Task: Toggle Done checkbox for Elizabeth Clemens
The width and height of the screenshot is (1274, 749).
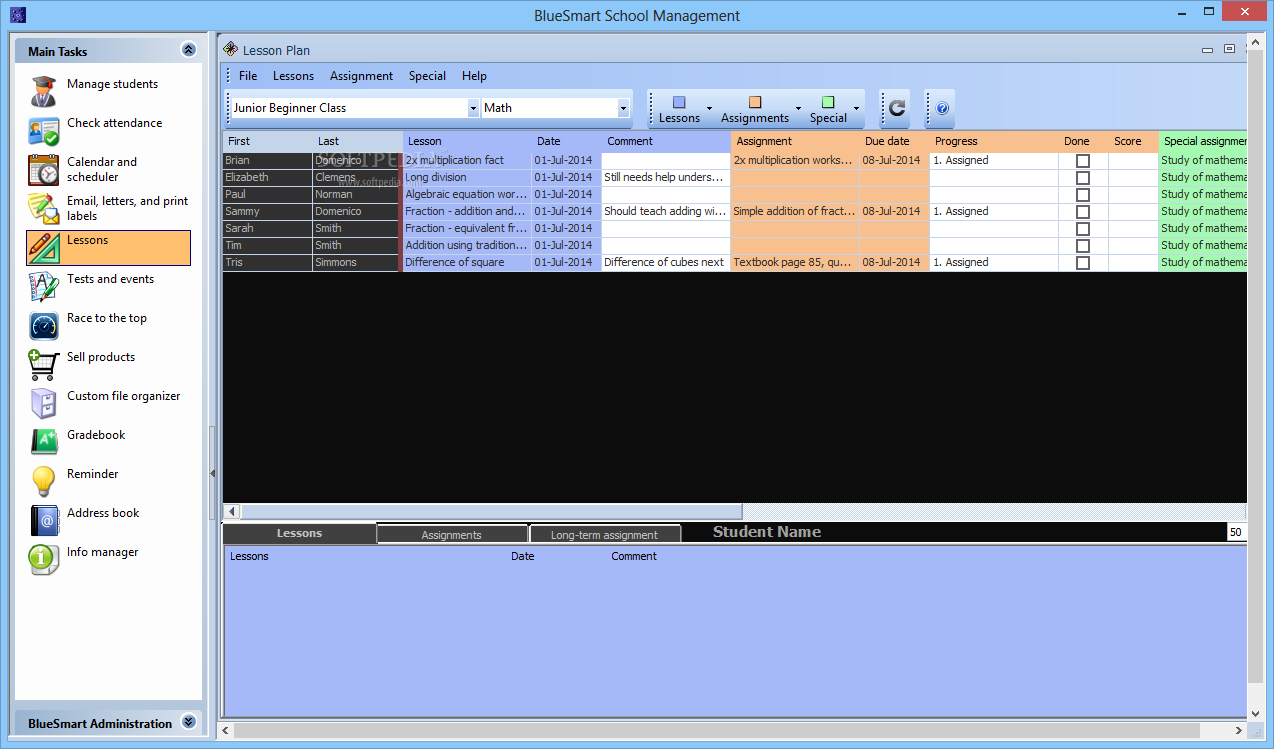Action: [x=1083, y=178]
